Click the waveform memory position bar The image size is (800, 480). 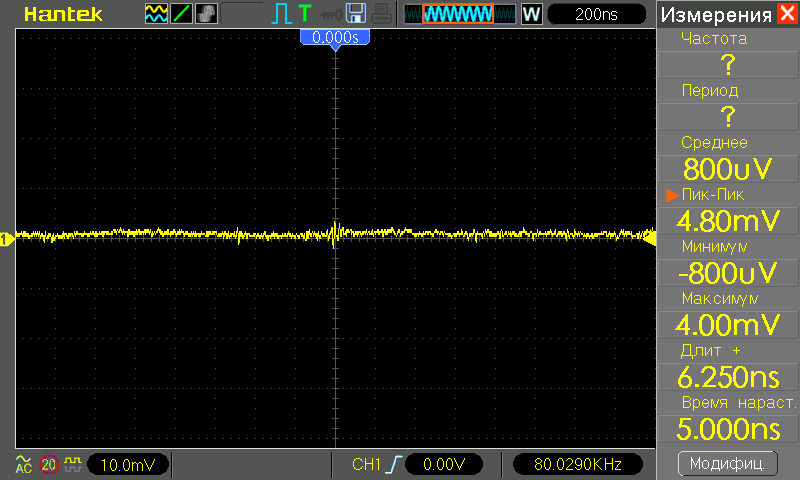tap(461, 14)
